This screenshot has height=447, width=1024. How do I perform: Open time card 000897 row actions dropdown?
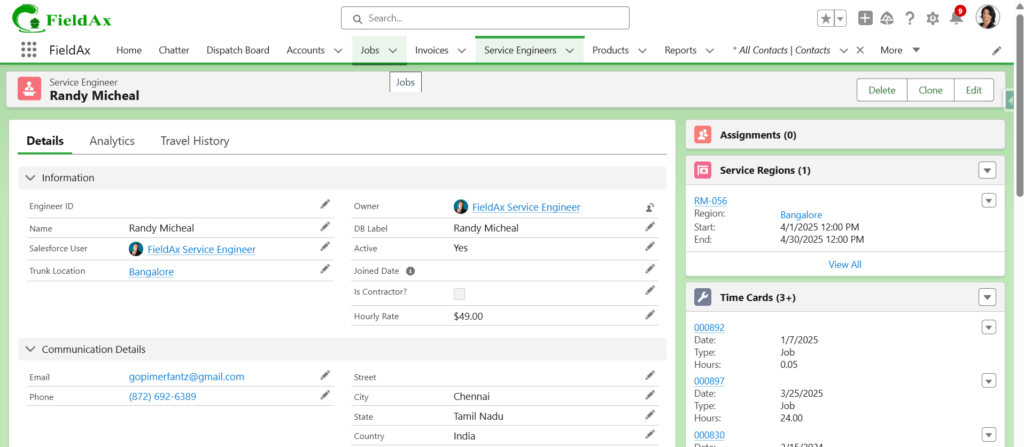989,381
